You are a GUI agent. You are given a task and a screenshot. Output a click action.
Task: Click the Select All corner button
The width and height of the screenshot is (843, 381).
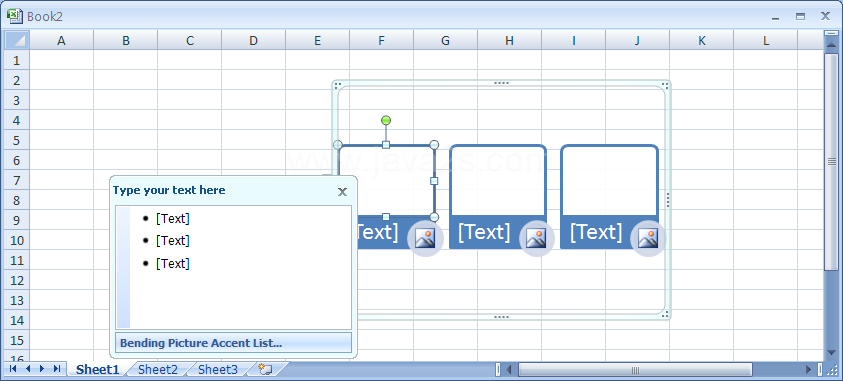(x=16, y=40)
